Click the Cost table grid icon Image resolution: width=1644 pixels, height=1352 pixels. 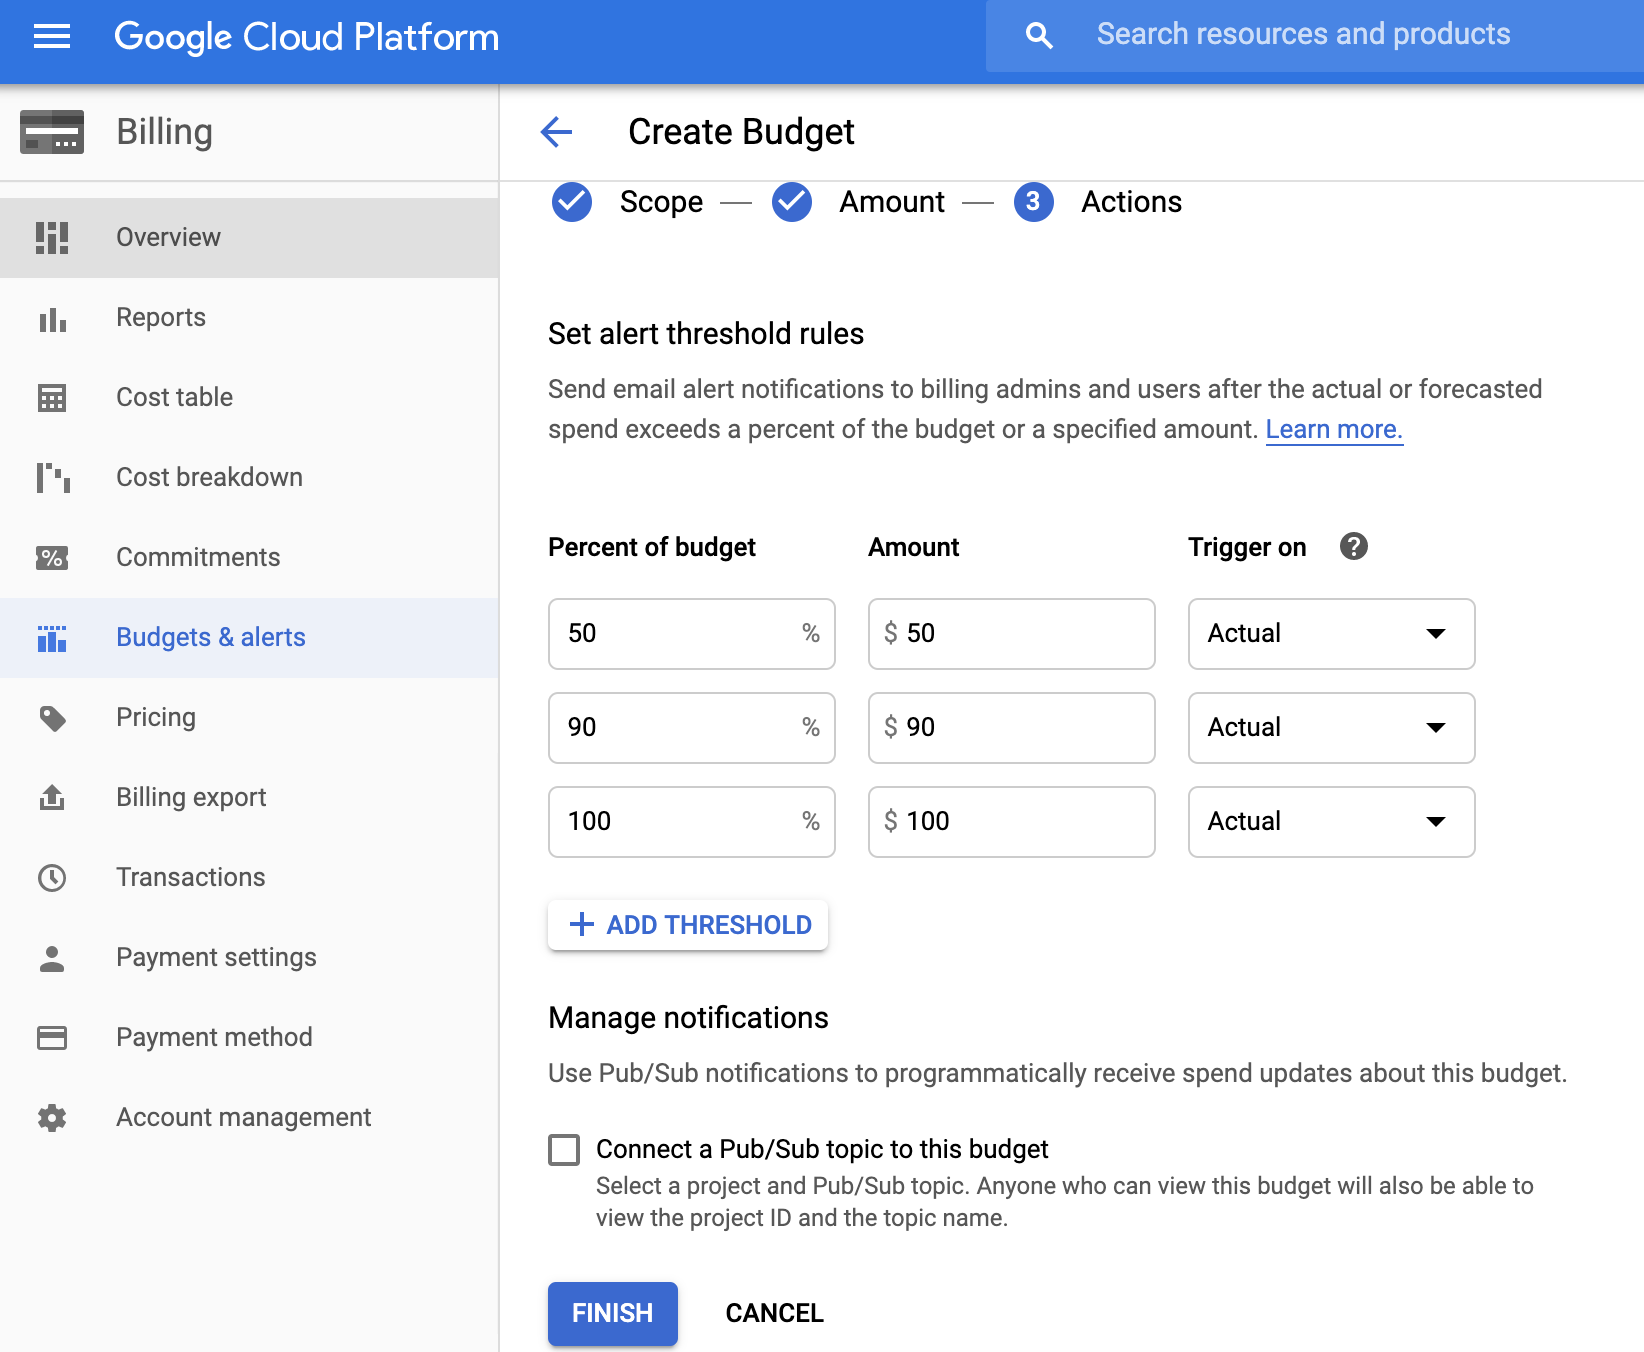pyautogui.click(x=52, y=397)
